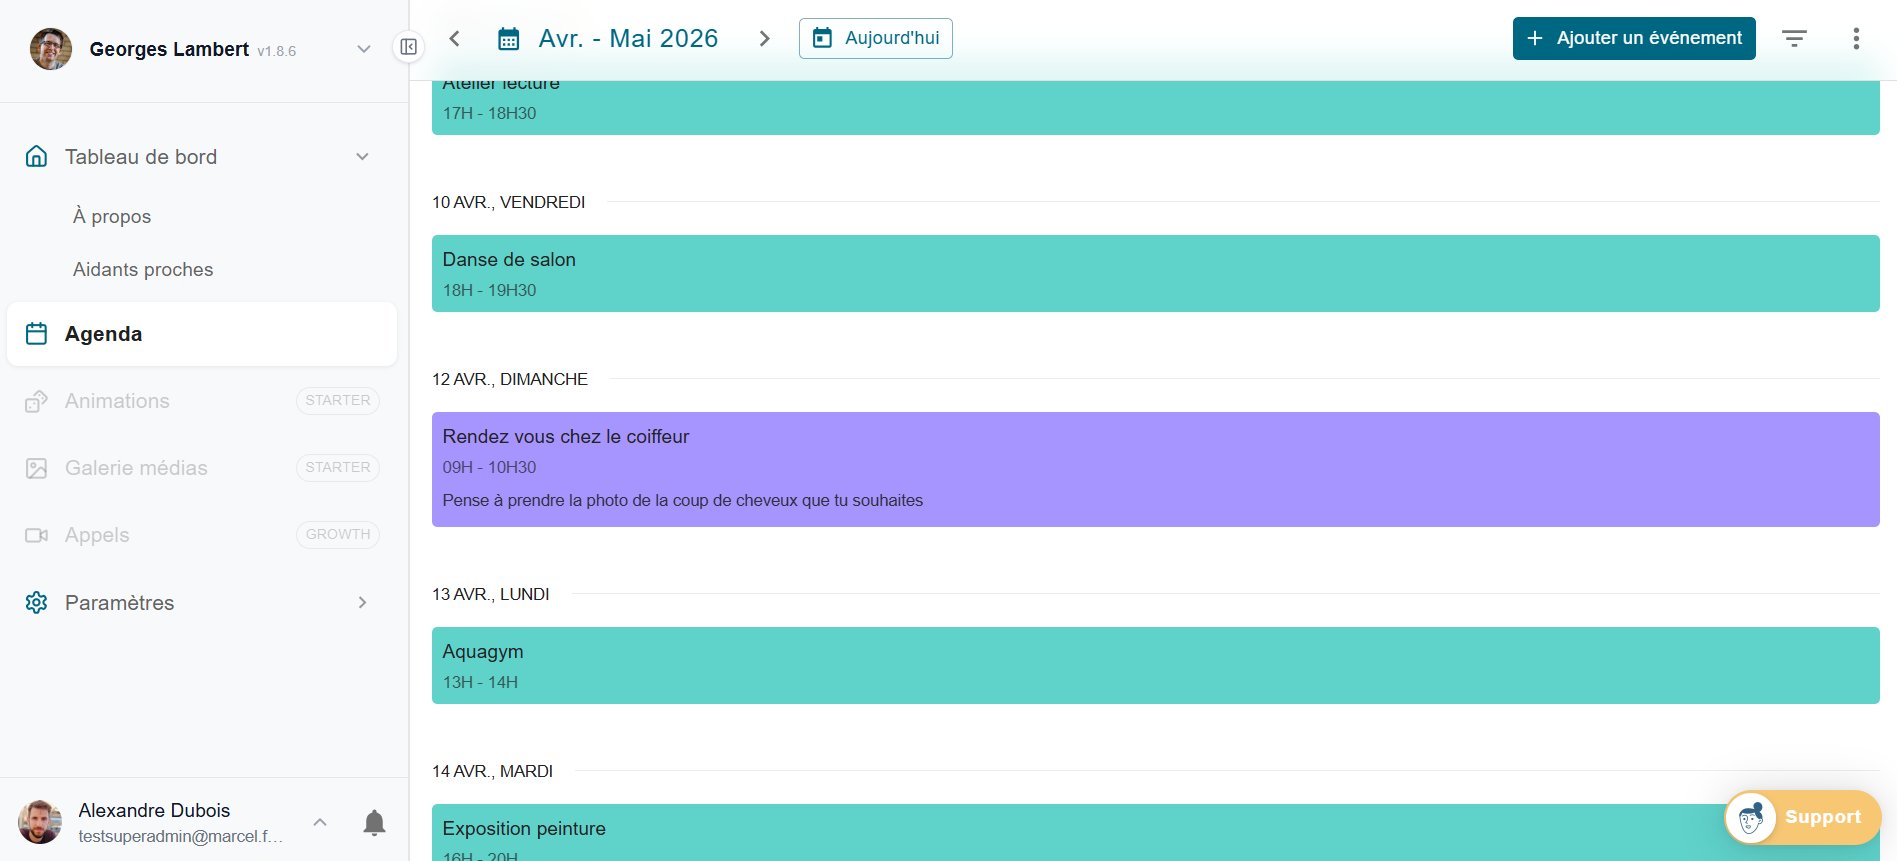Click 18H - 19H30 time text
This screenshot has width=1897, height=861.
pos(490,290)
